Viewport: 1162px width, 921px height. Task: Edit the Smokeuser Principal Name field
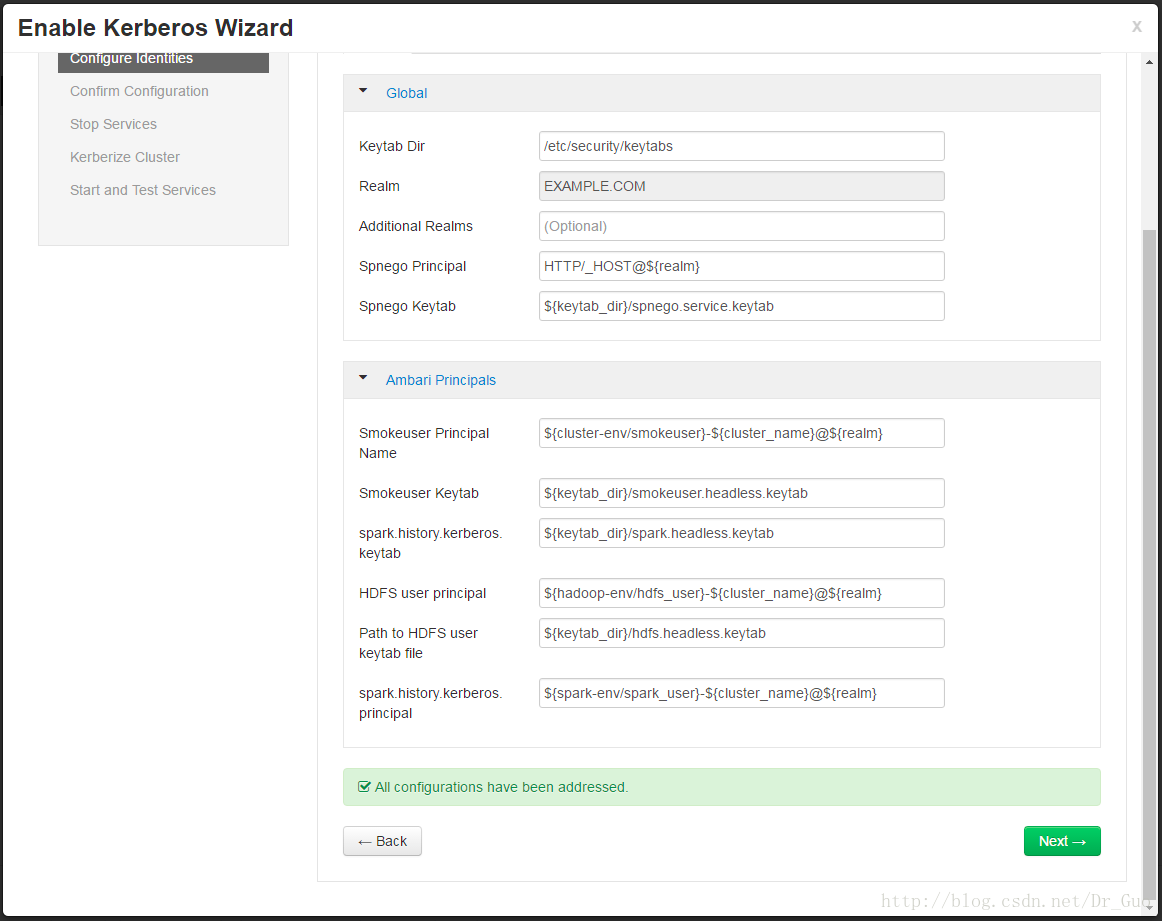click(741, 433)
